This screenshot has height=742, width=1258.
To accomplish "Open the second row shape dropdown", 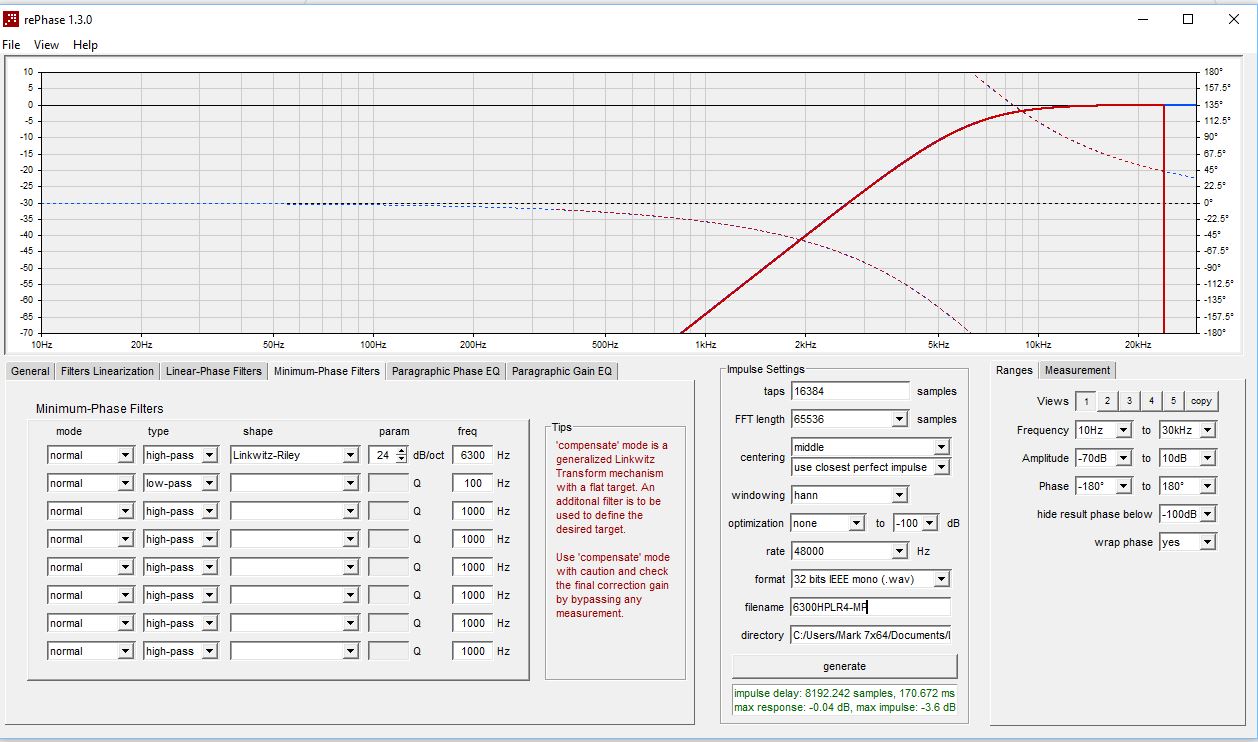I will pos(294,483).
